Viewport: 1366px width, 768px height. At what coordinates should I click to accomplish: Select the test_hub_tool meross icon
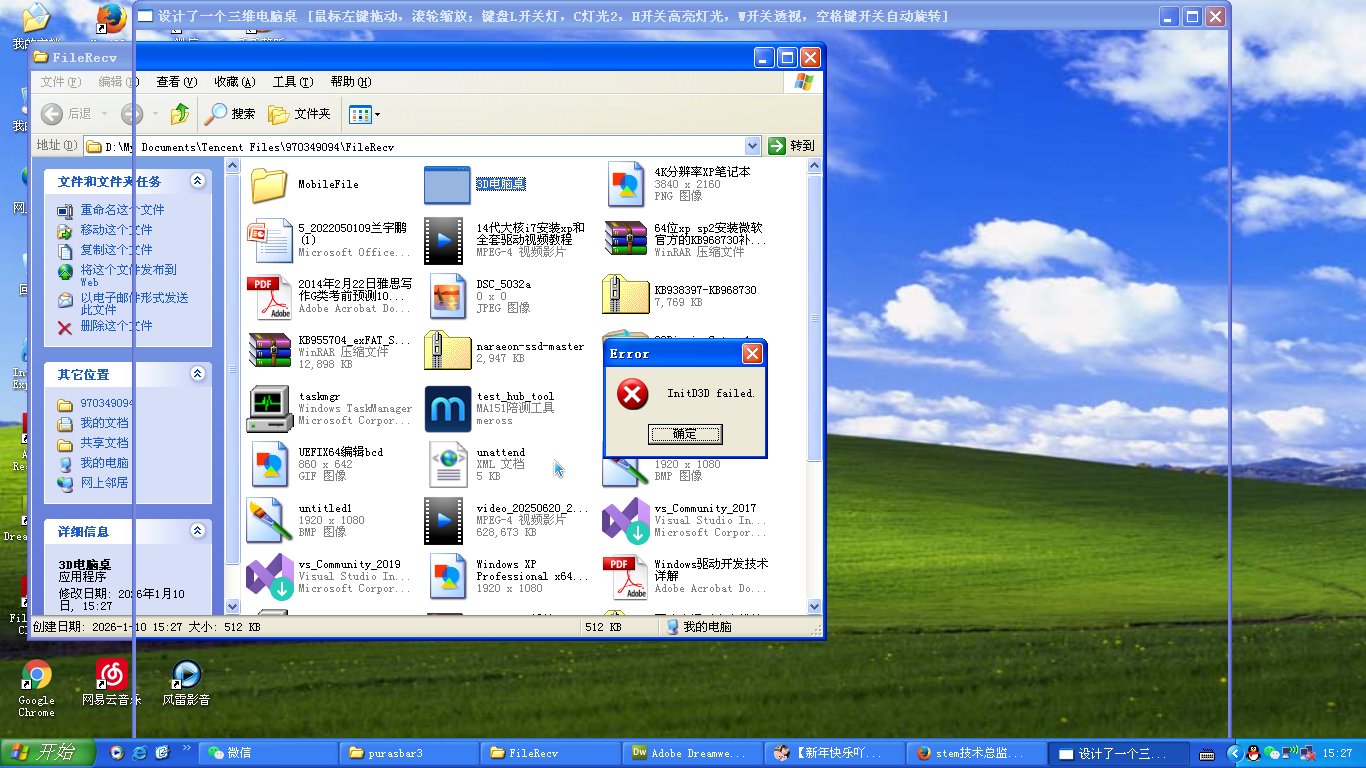447,408
